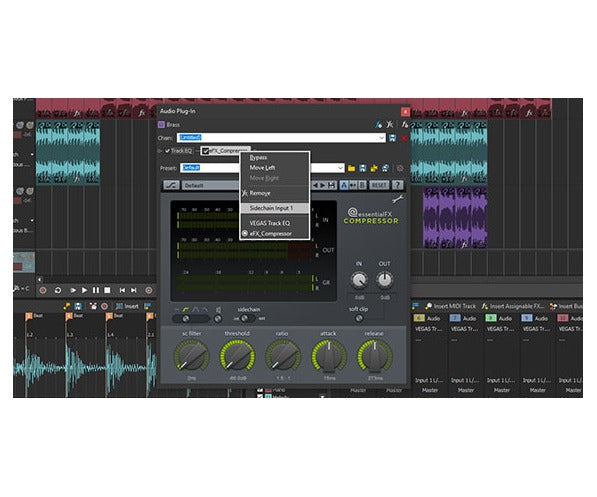This screenshot has height=497, width=597.
Task: Pause playback in transport bar
Action: coord(96,290)
